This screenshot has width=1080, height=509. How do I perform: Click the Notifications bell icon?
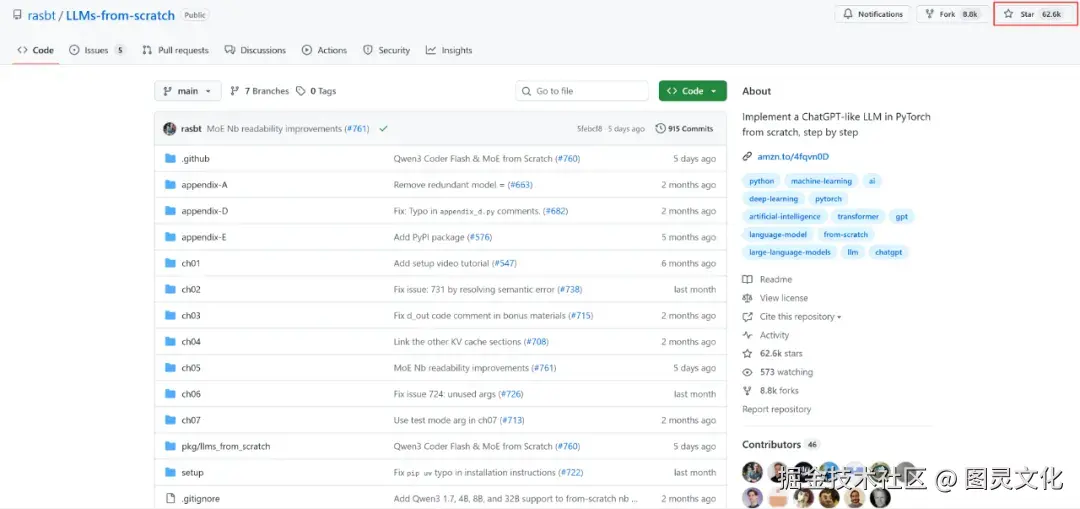point(848,14)
